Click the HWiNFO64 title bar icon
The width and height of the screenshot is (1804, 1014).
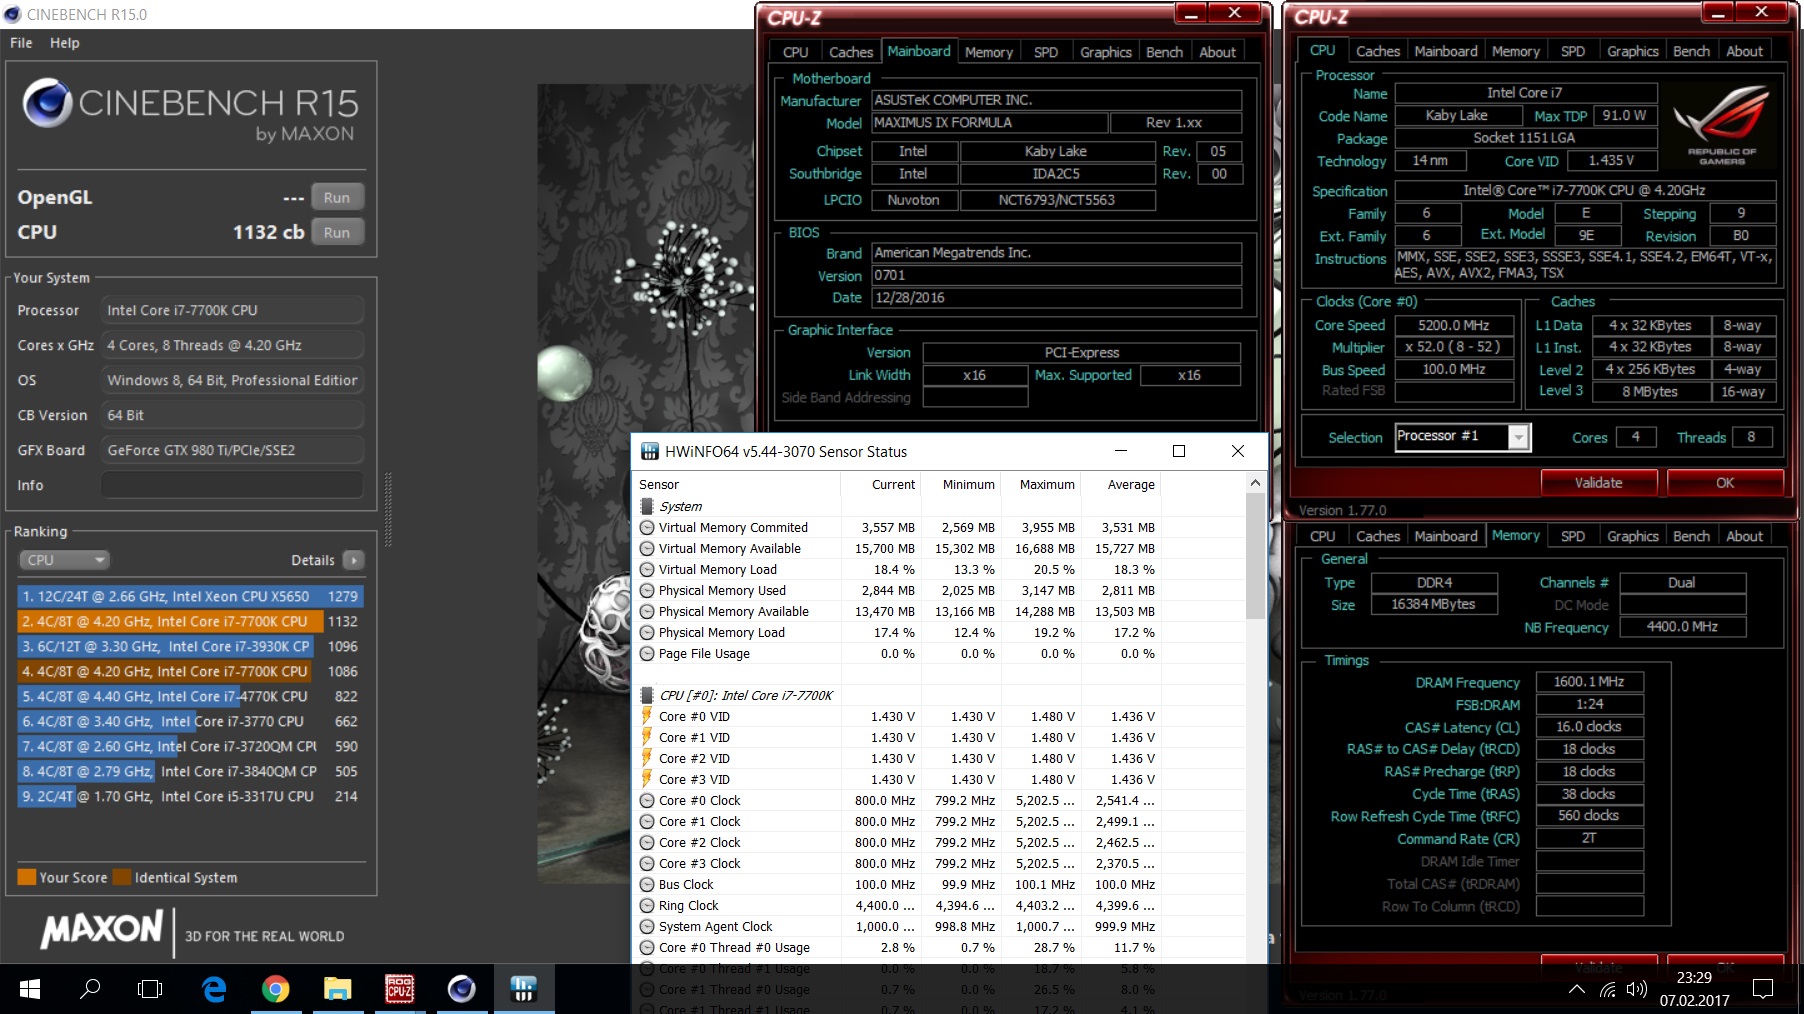[649, 452]
